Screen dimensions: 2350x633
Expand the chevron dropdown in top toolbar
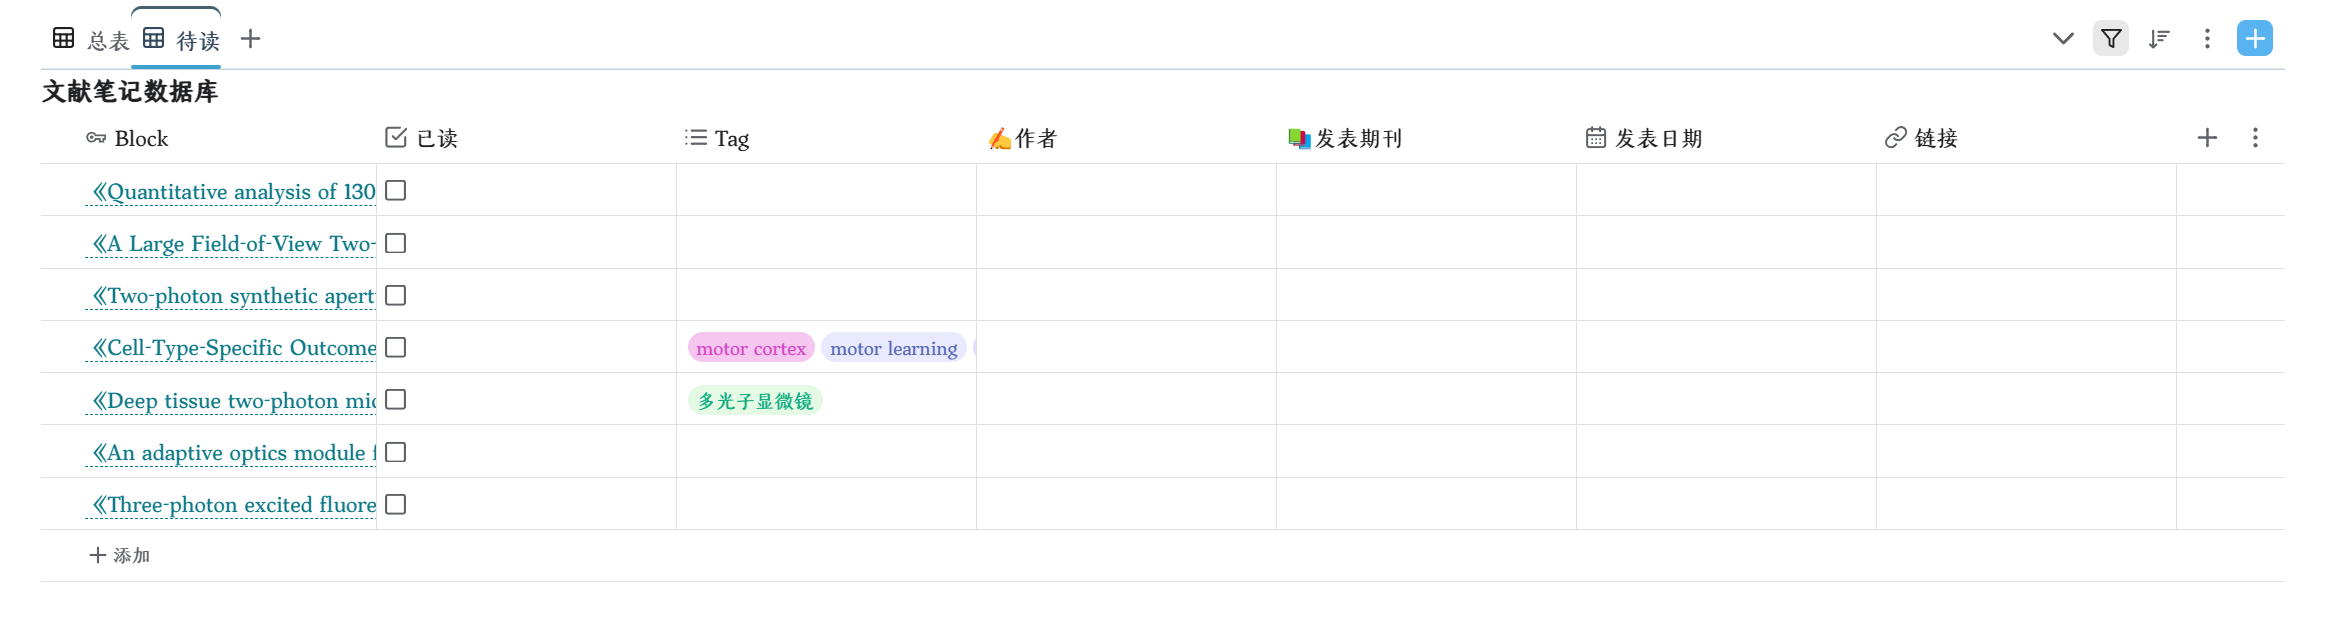tap(2062, 39)
